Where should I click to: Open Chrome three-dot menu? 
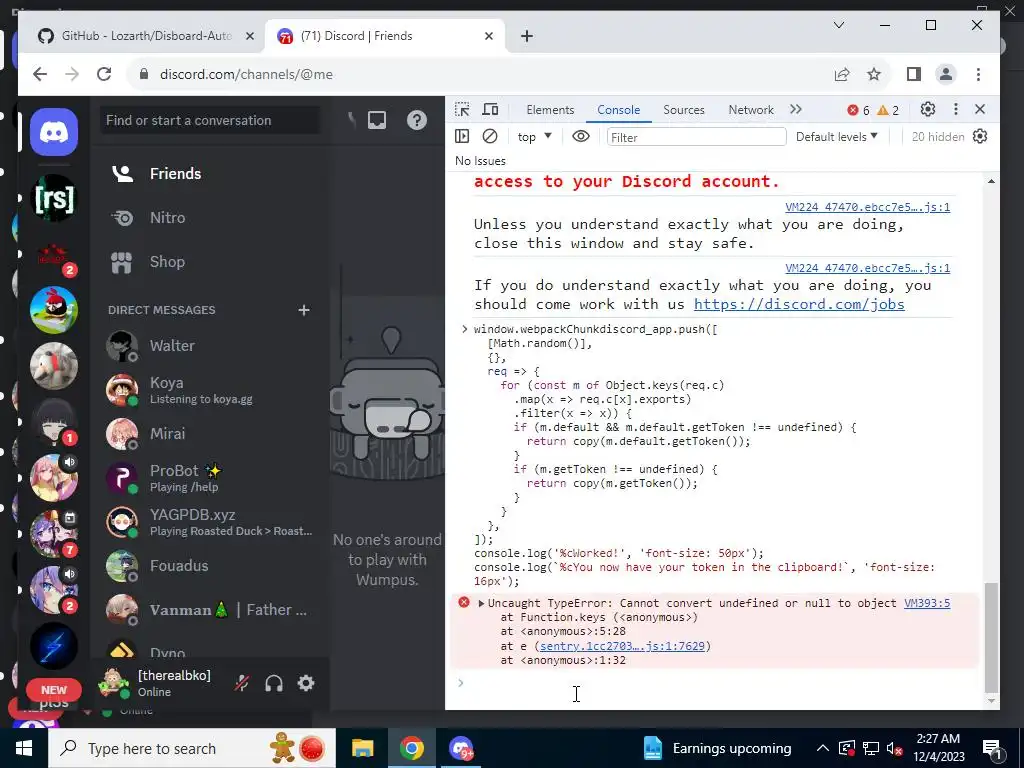pos(978,74)
